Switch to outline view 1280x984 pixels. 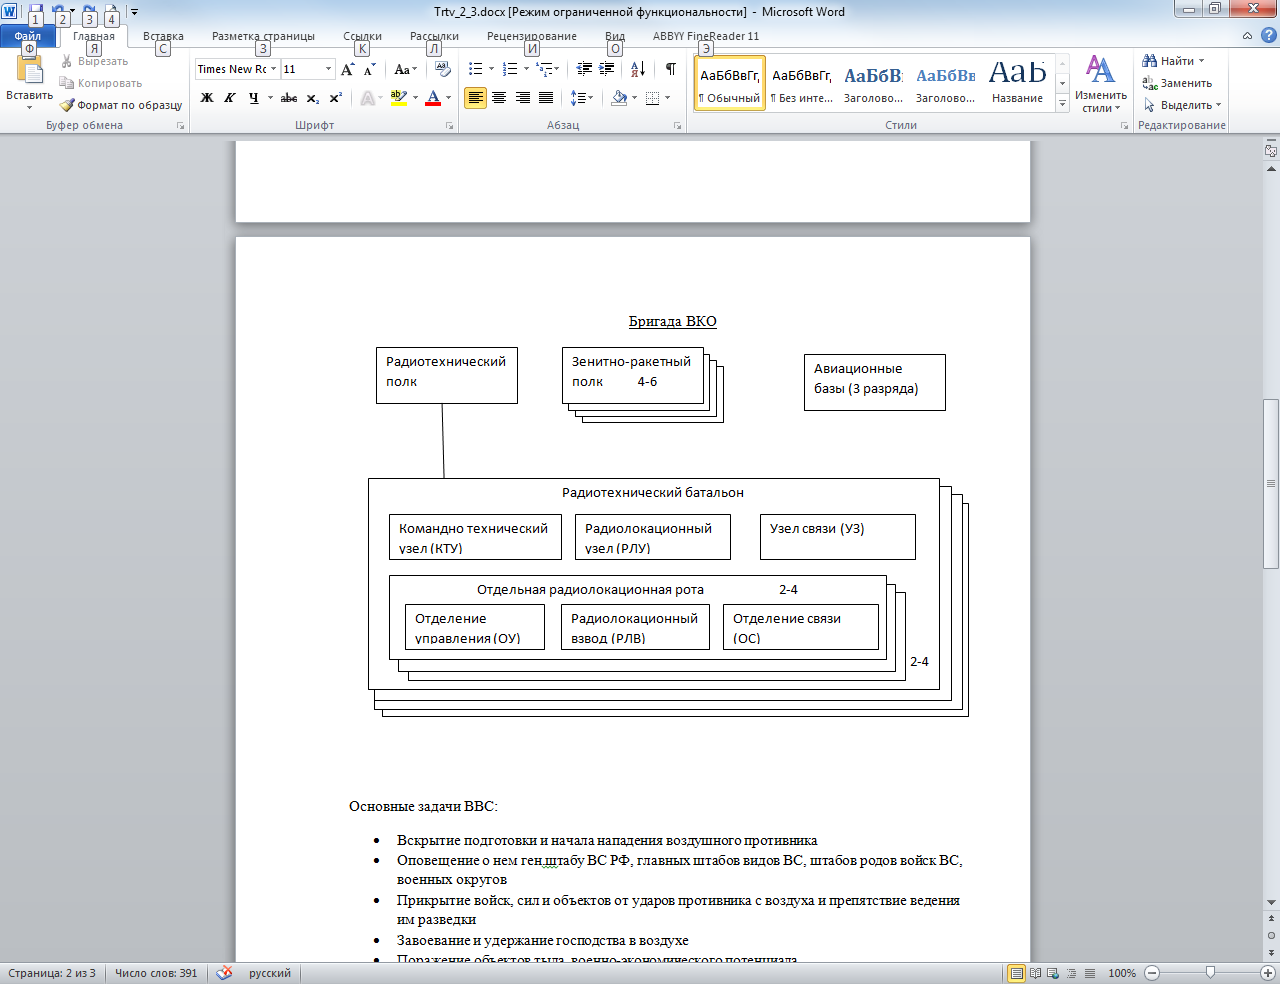pos(1072,973)
